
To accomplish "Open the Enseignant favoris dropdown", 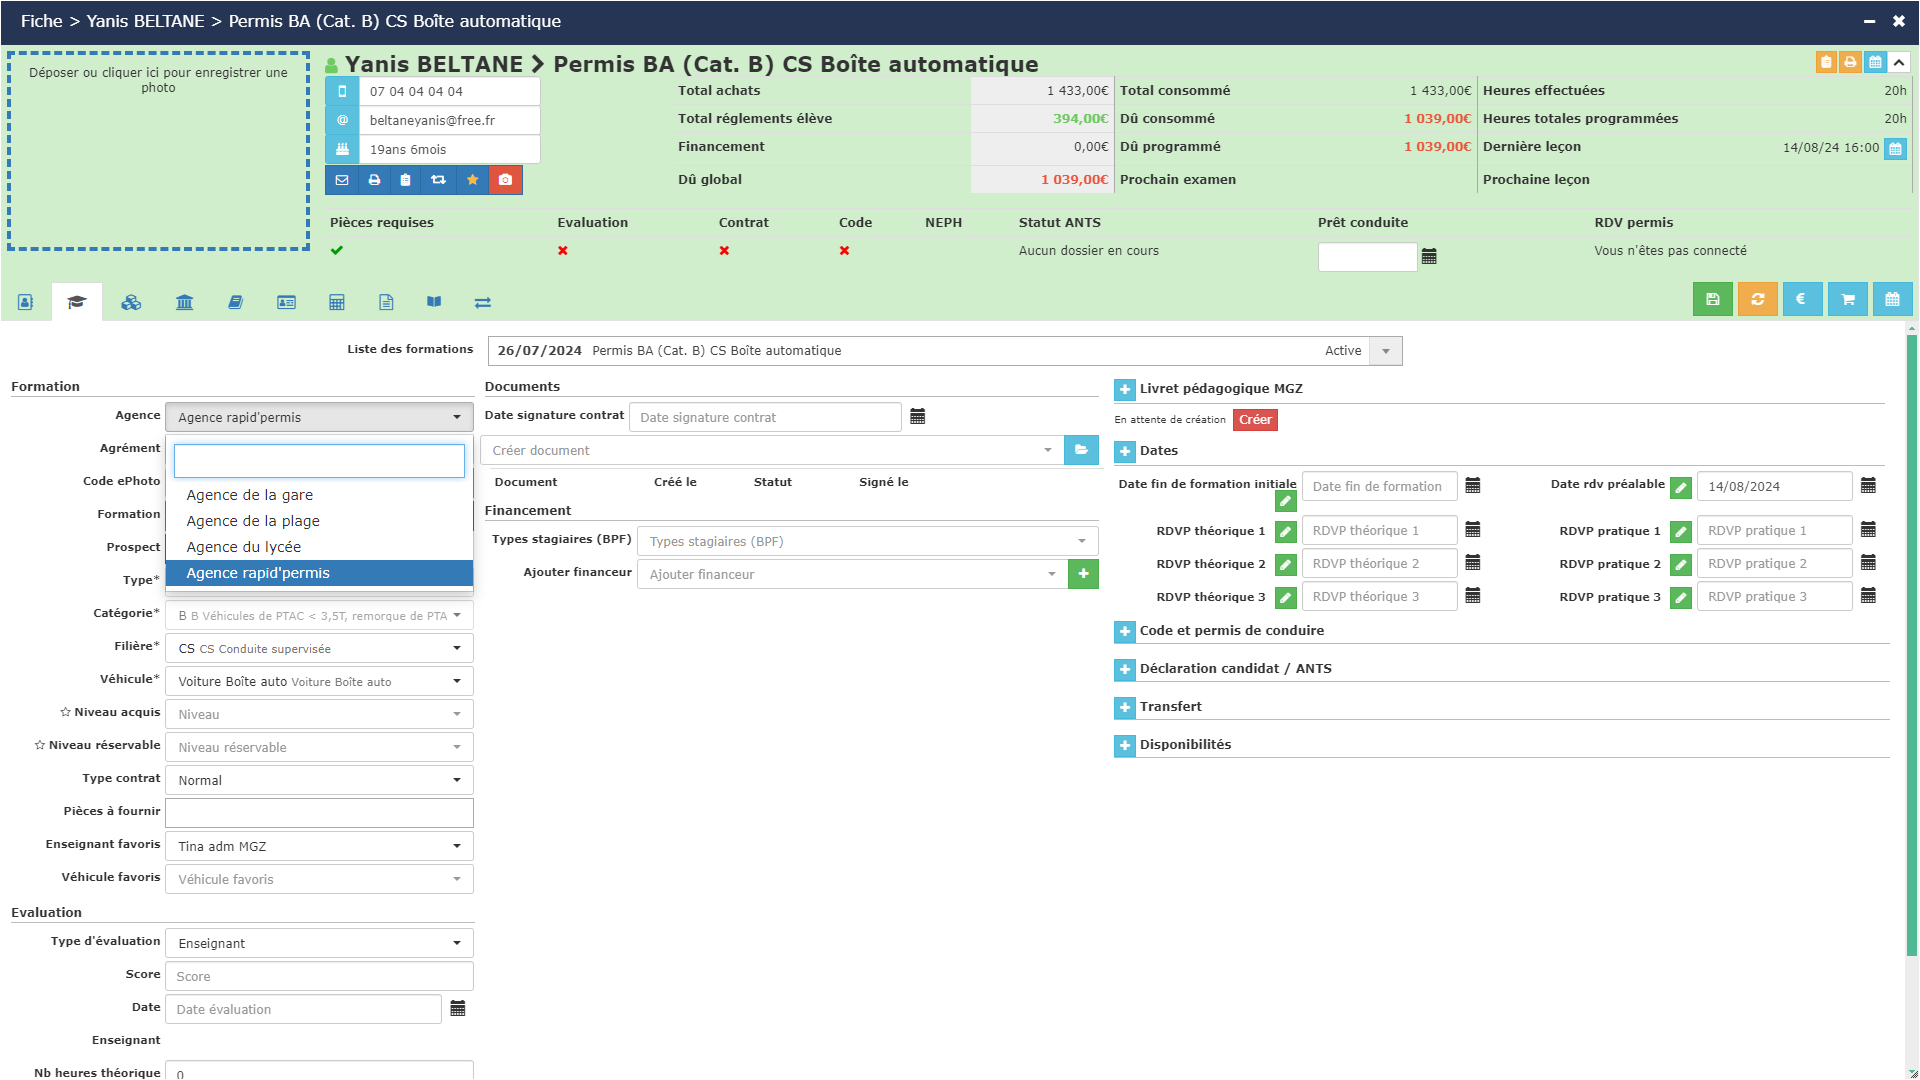I will 319,846.
